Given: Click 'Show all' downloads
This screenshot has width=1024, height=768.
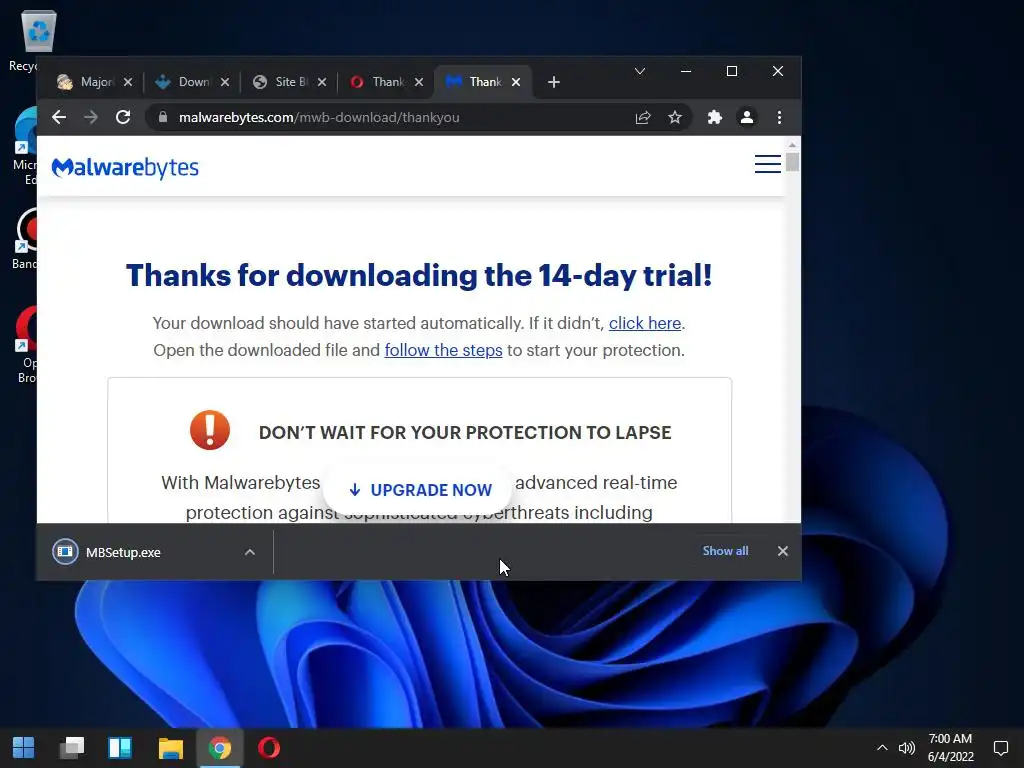Looking at the screenshot, I should pyautogui.click(x=725, y=551).
